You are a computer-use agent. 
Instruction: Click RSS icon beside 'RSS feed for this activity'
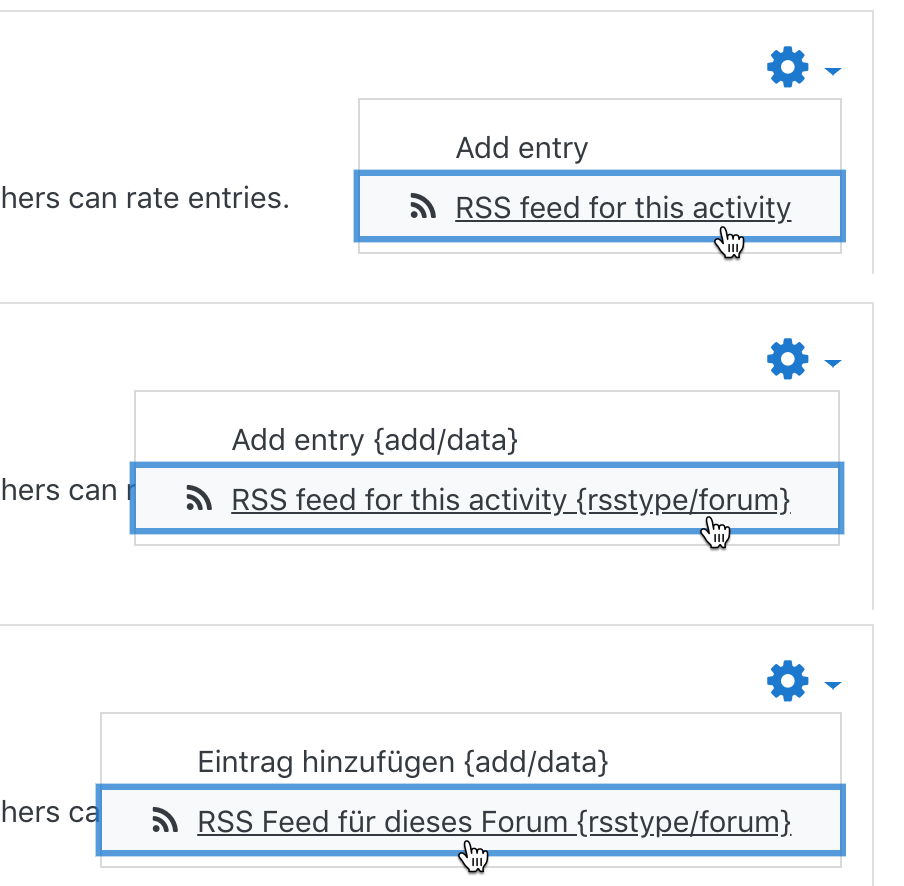click(x=423, y=206)
